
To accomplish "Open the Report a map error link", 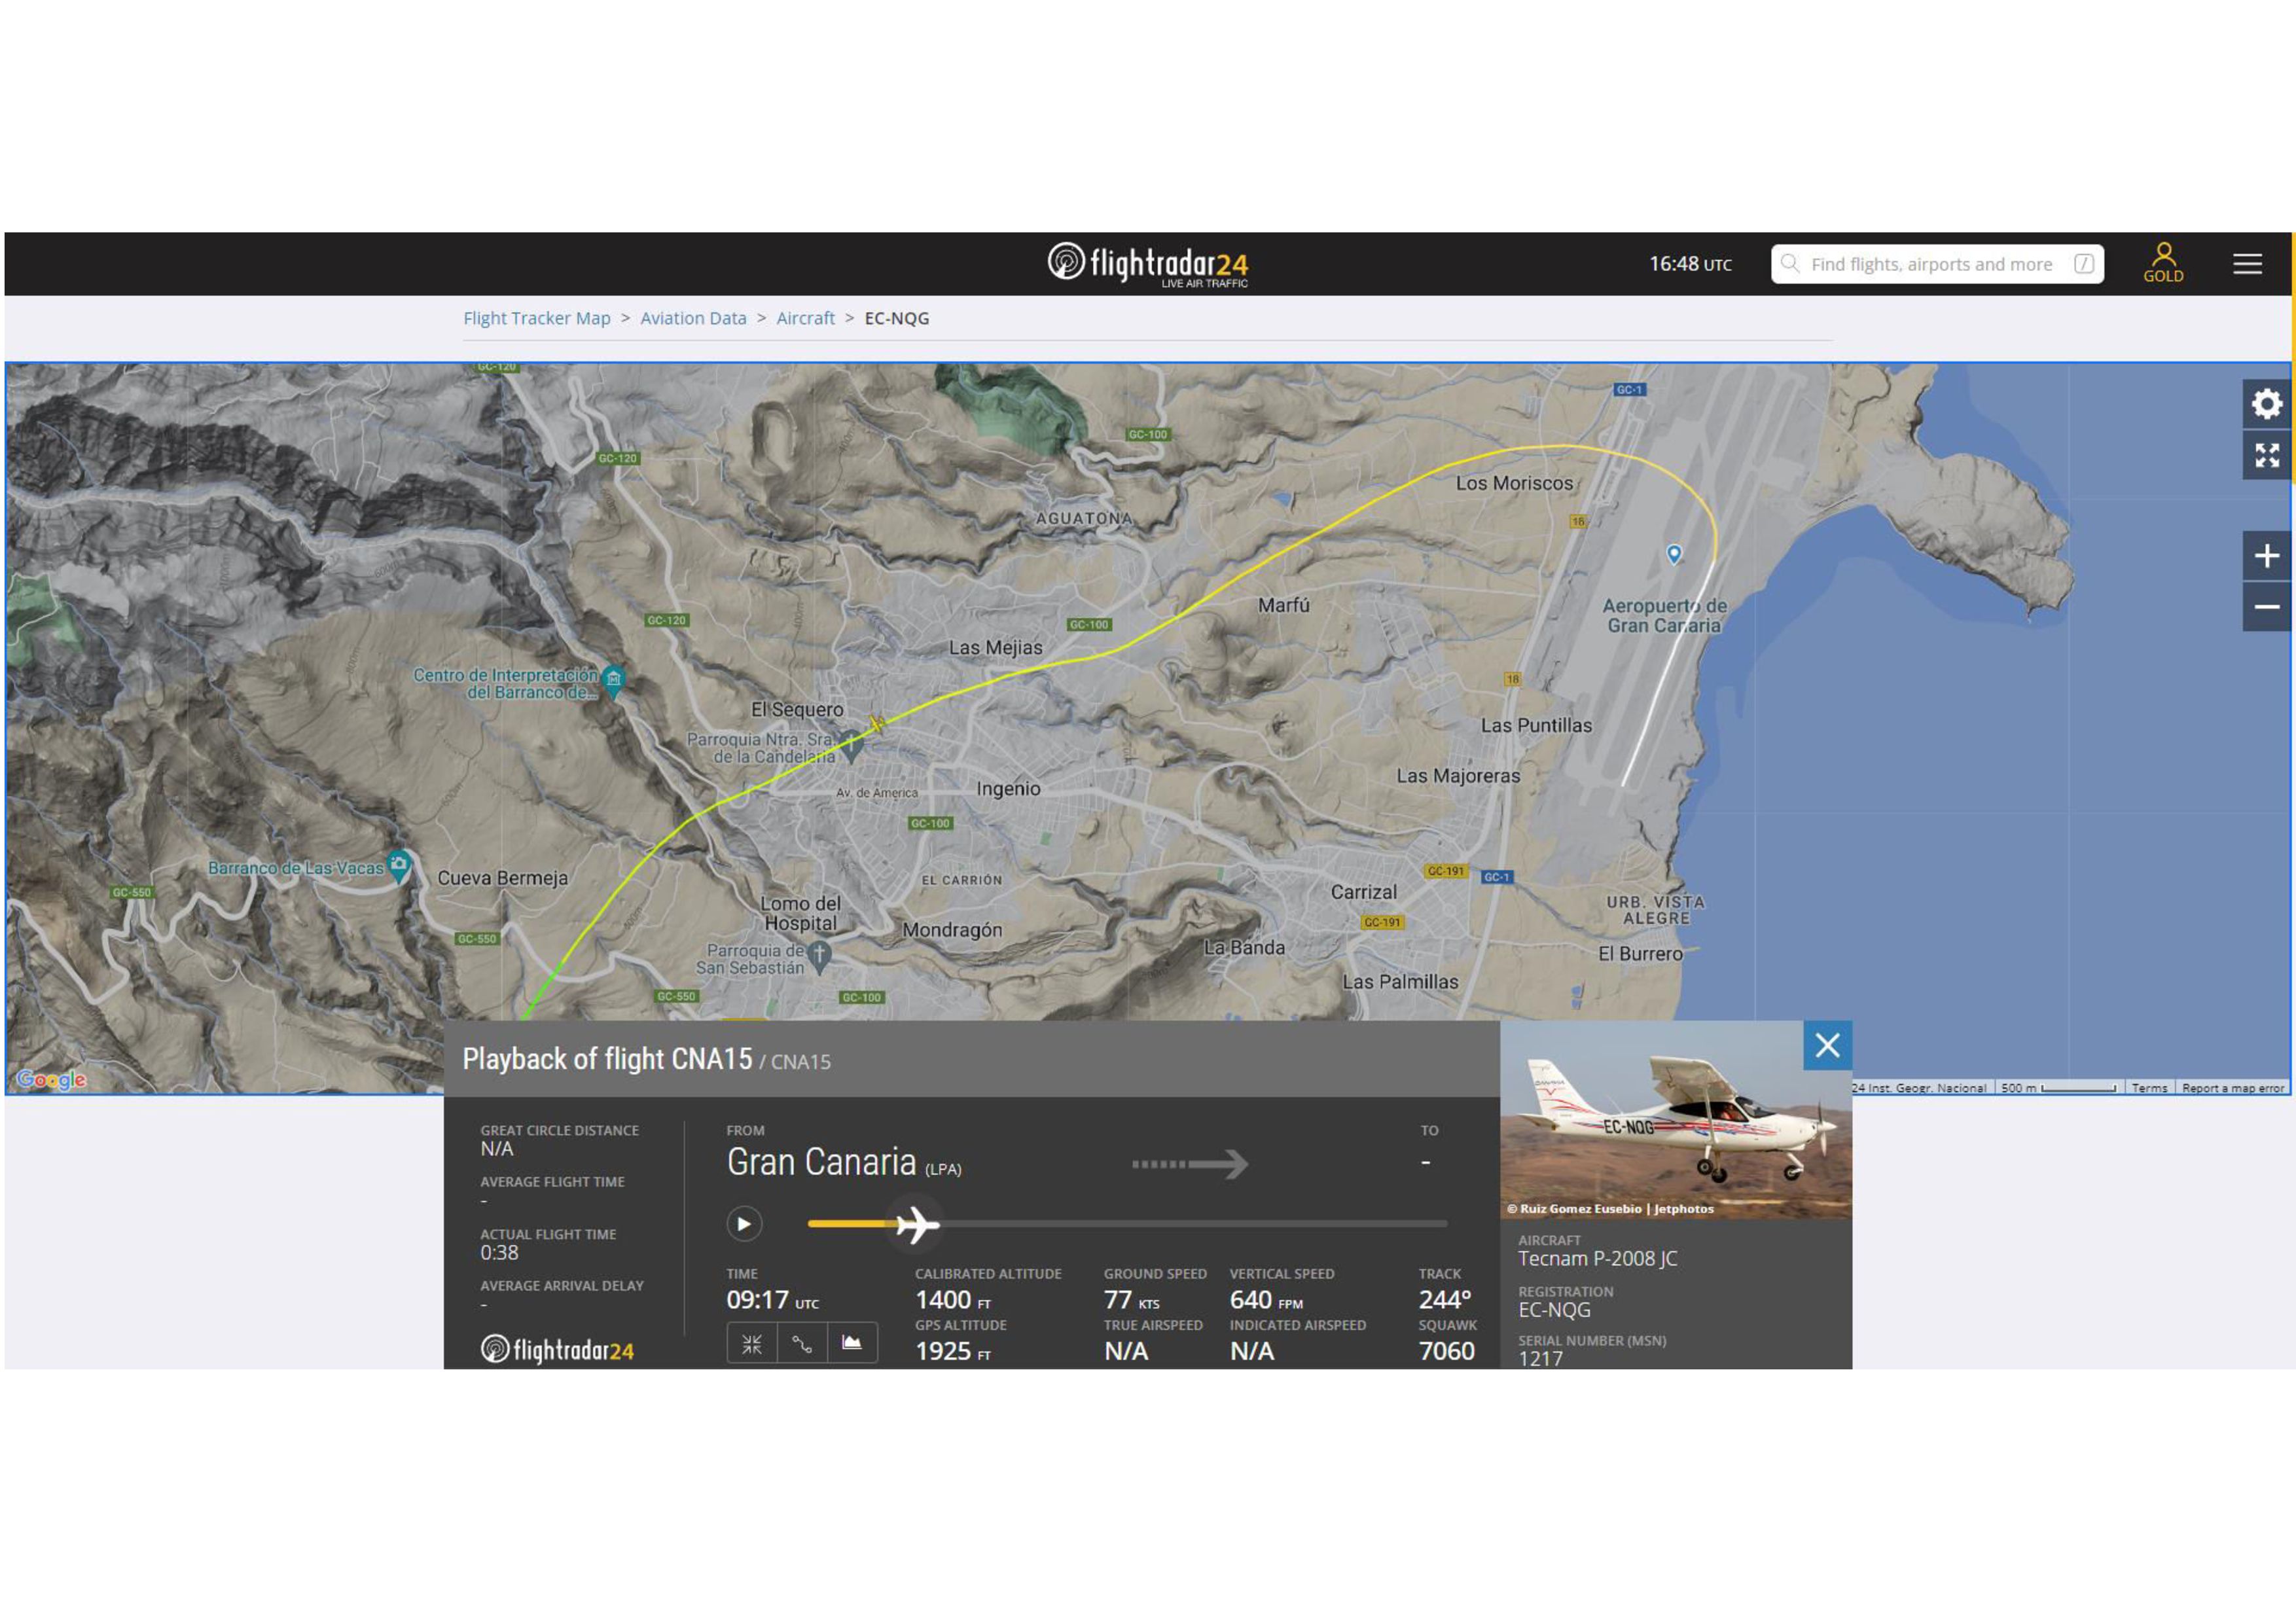I will click(x=2232, y=1088).
